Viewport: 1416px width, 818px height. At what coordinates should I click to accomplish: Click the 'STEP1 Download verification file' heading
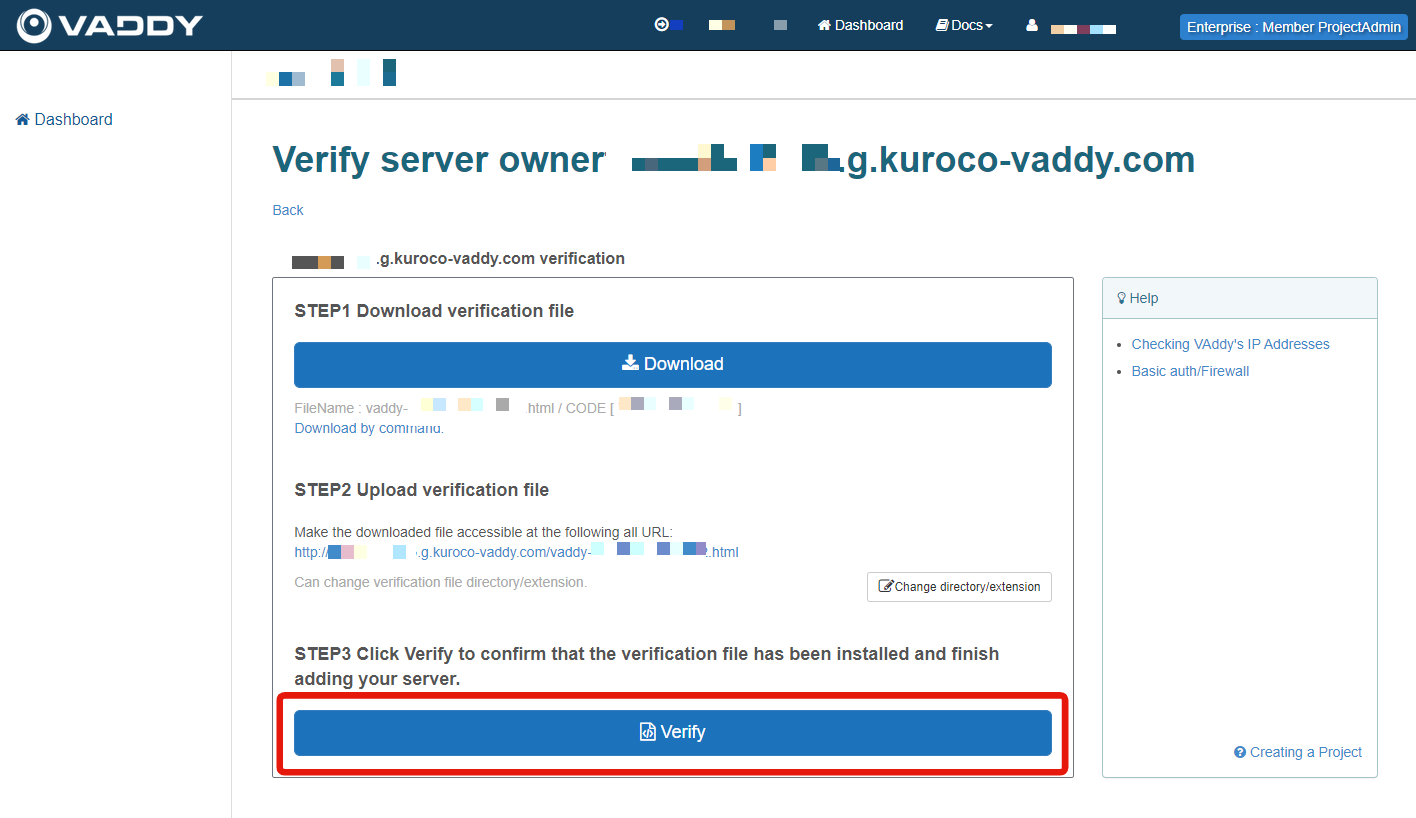(x=434, y=311)
